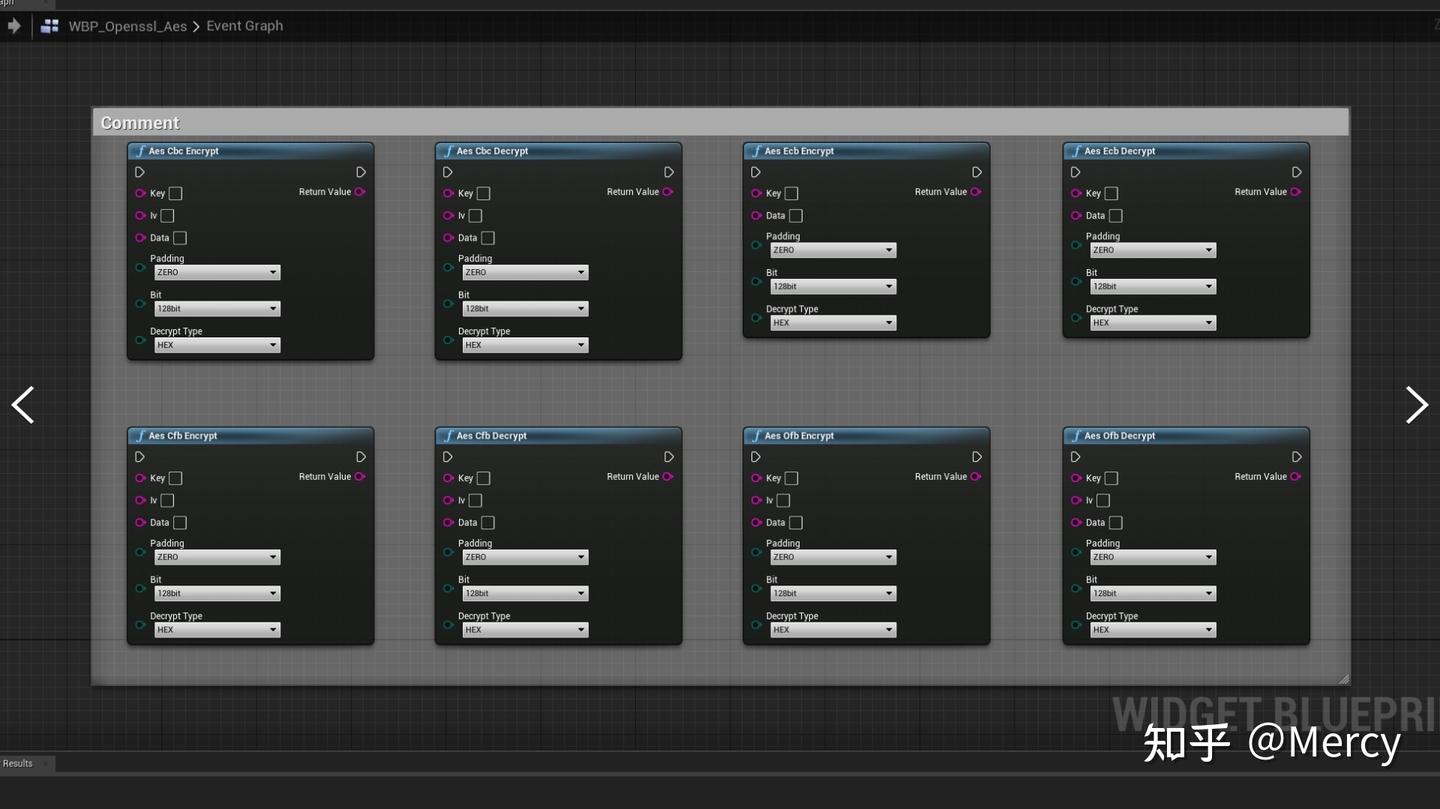Toggle the Key checkbox on Aes Cbc Encrypt
The width and height of the screenshot is (1440, 809).
coord(175,193)
